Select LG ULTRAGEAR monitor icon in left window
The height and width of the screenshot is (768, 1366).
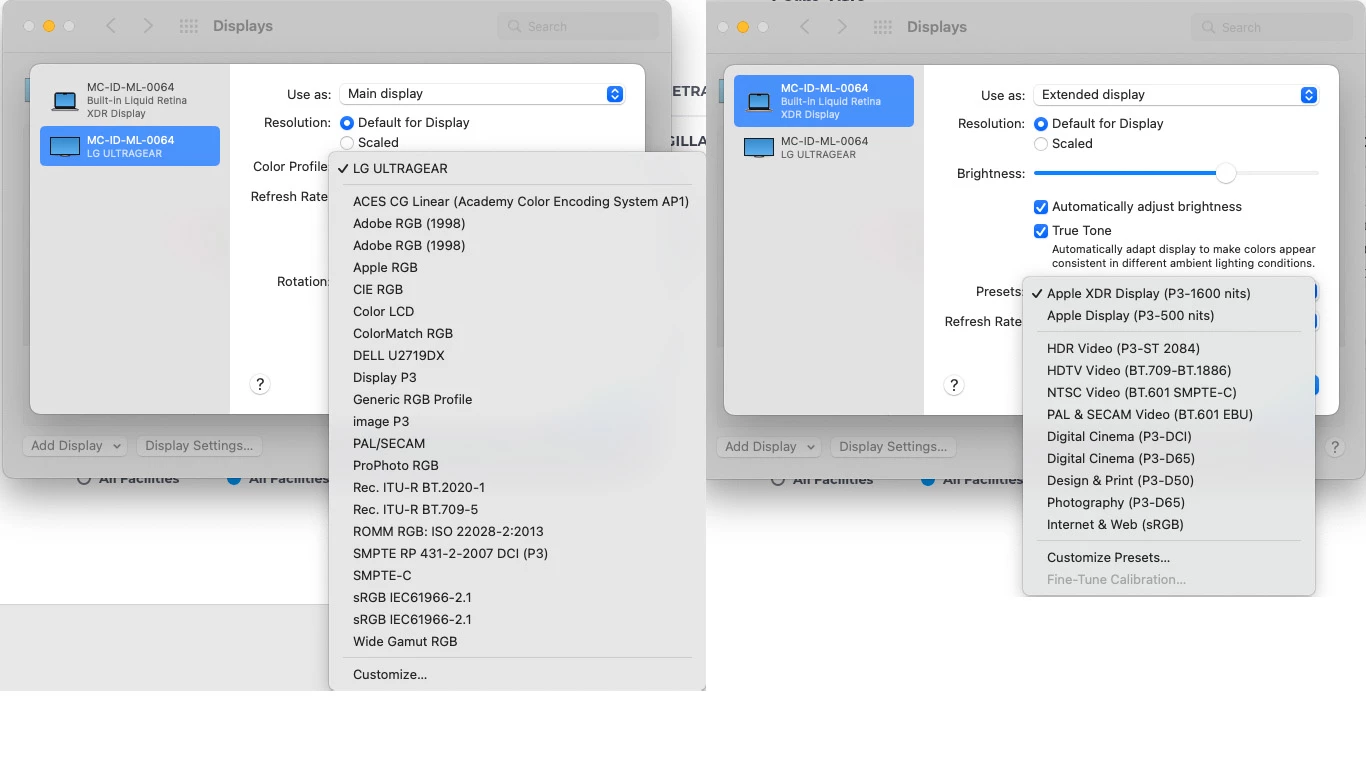point(65,146)
